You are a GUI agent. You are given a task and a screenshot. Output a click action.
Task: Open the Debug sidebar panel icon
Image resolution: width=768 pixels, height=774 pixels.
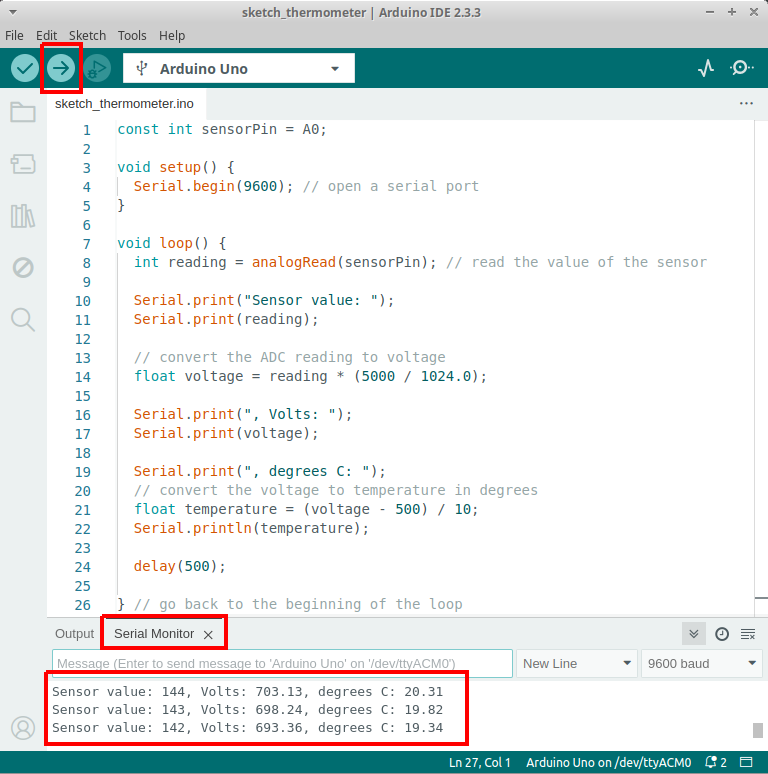[23, 268]
